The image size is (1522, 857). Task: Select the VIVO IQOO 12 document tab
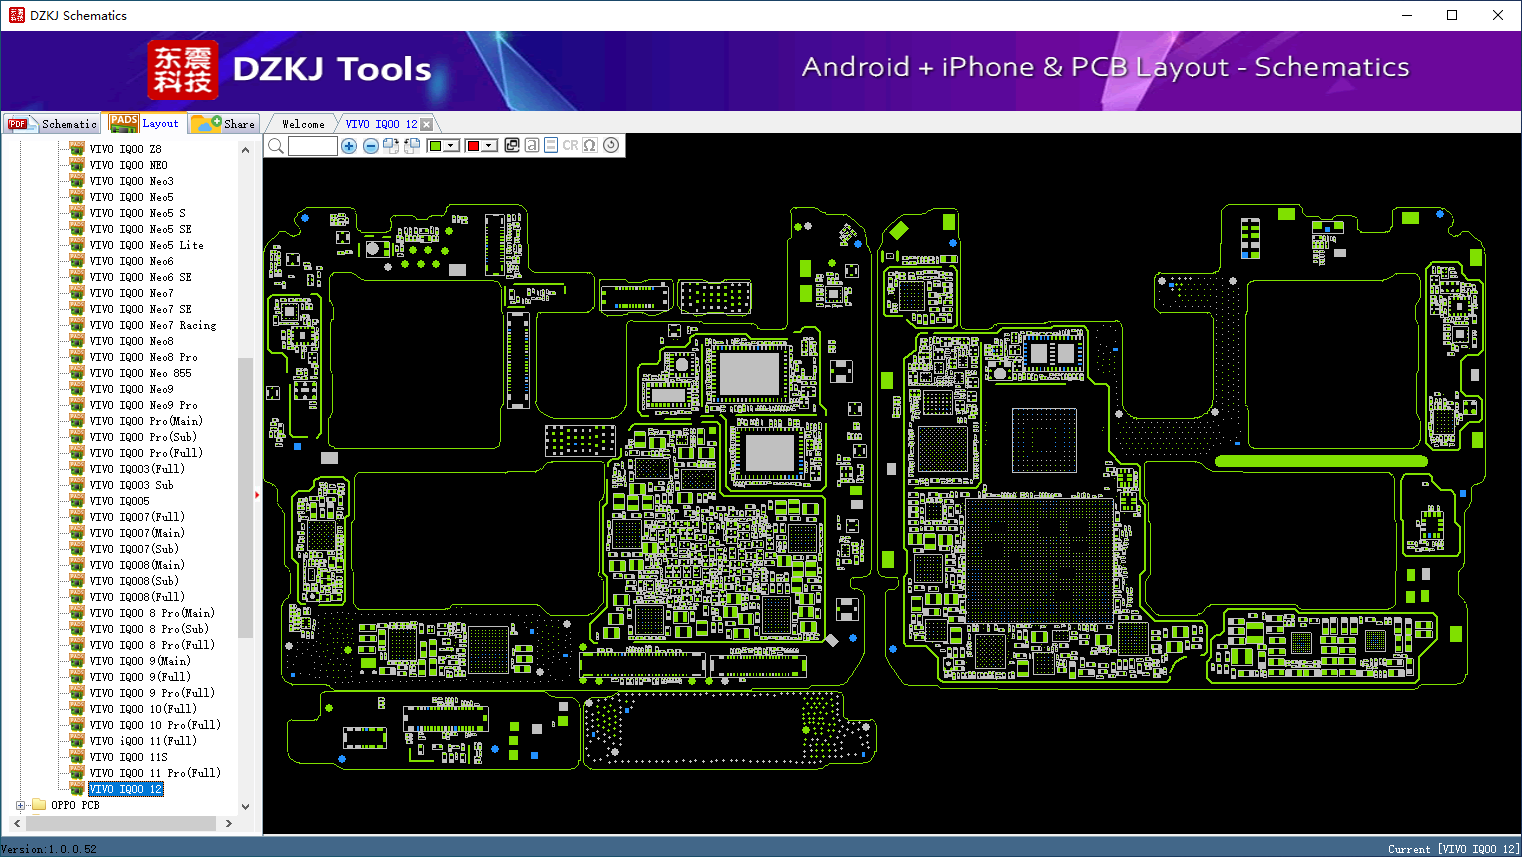pyautogui.click(x=381, y=124)
